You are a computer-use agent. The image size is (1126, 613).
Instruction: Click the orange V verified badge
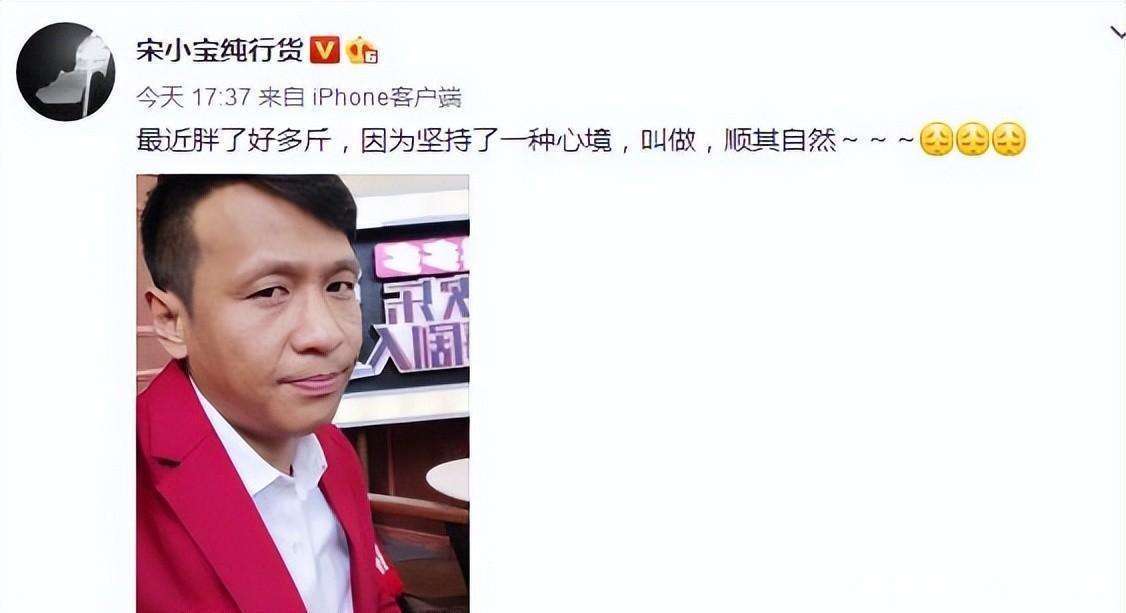click(325, 50)
